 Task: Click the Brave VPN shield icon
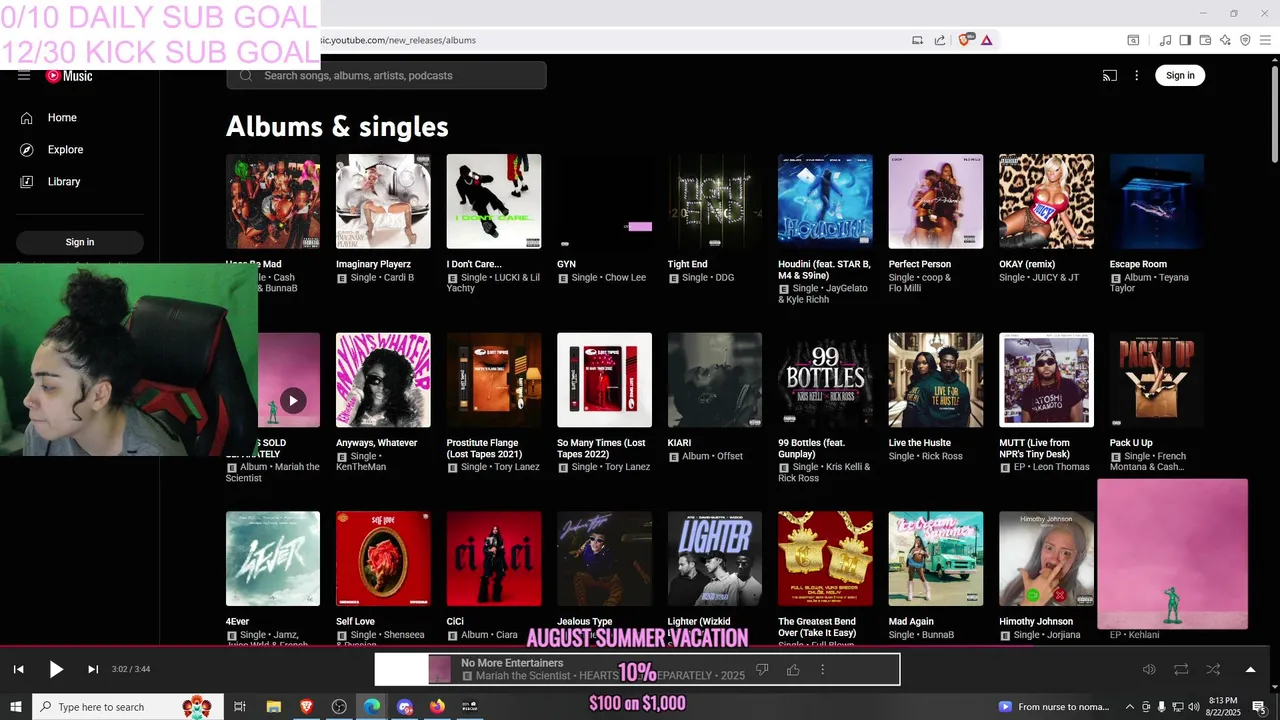click(x=1245, y=40)
